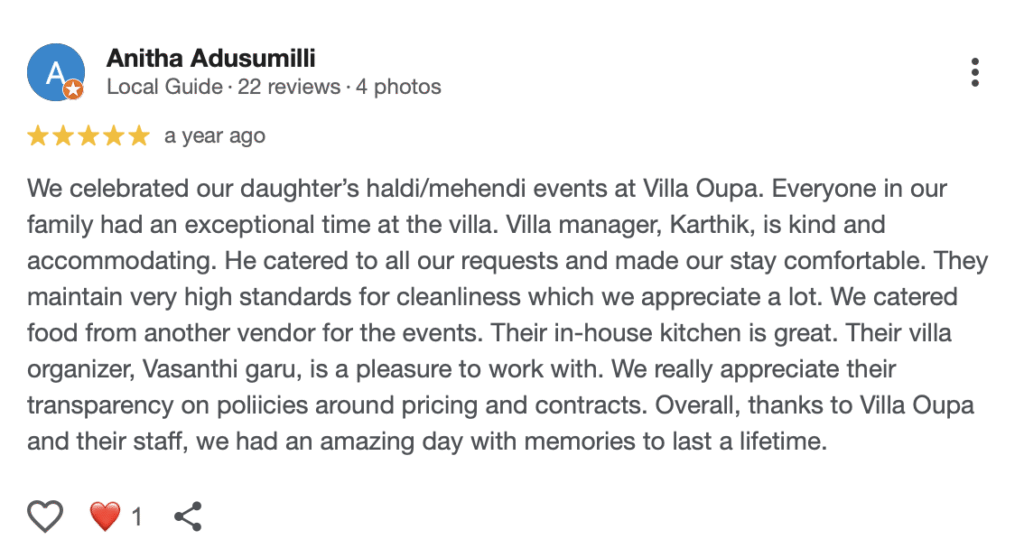Click the red heart reaction emoji
This screenshot has height=558, width=1024.
pyautogui.click(x=105, y=516)
